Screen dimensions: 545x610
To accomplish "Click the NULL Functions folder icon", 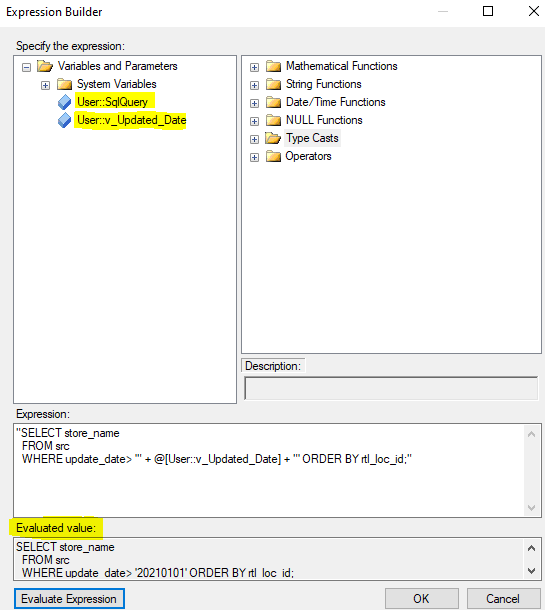I will pos(273,120).
